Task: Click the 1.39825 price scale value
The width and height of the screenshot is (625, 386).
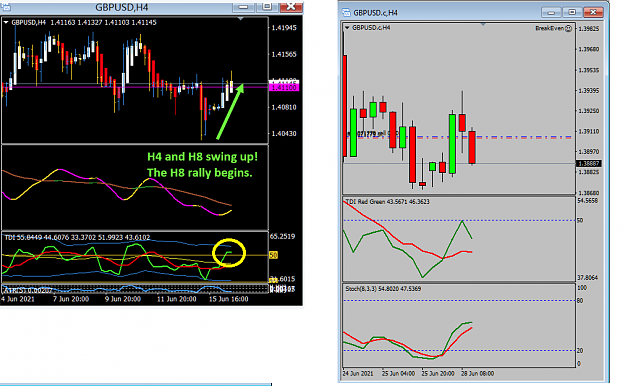Action: coord(589,29)
